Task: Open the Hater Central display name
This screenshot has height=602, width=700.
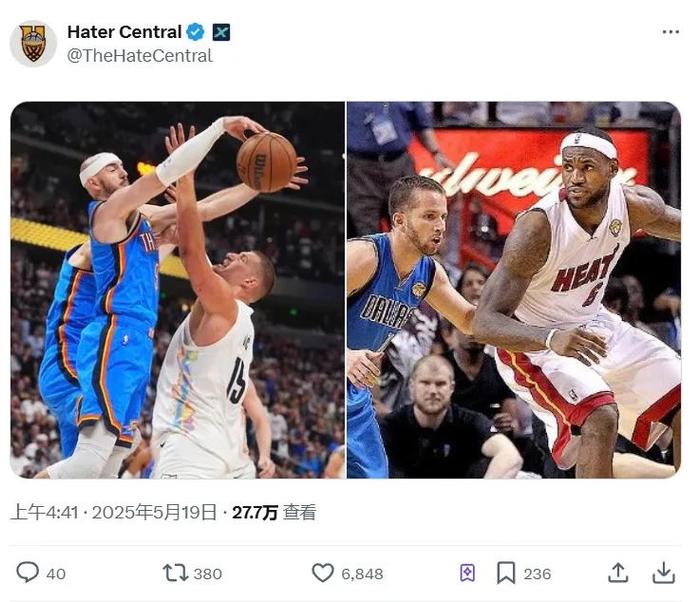Action: (124, 32)
